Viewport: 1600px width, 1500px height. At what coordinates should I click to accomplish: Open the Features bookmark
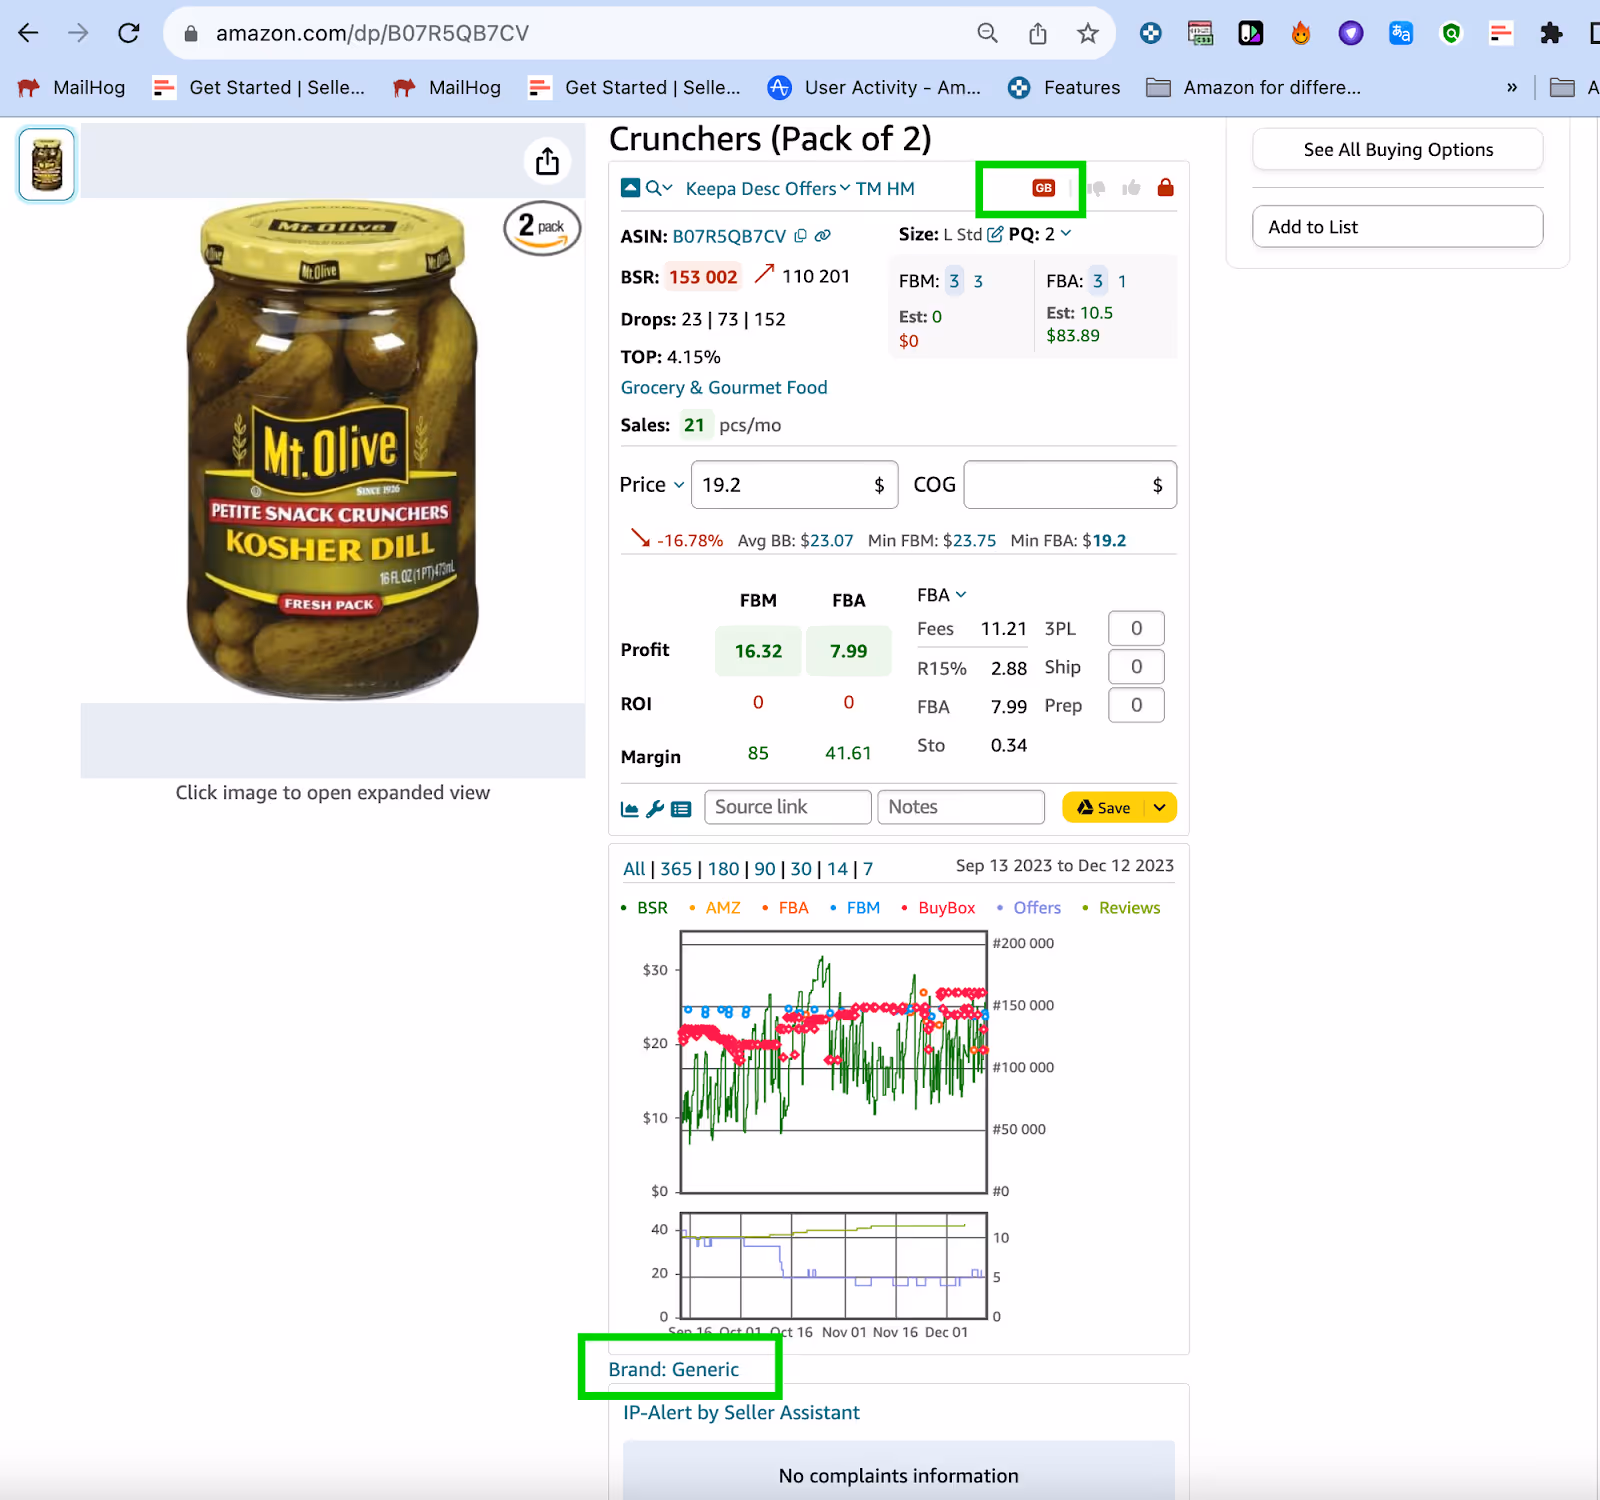[1063, 87]
